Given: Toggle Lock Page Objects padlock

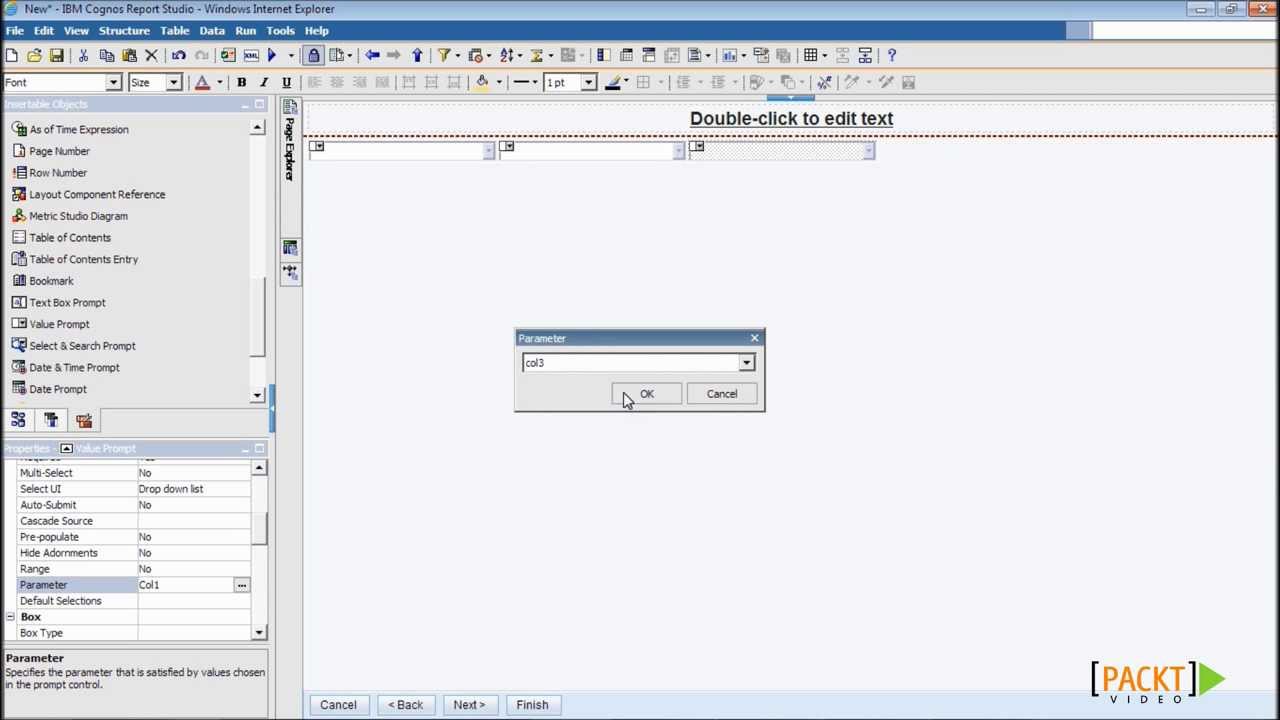Looking at the screenshot, I should [314, 56].
